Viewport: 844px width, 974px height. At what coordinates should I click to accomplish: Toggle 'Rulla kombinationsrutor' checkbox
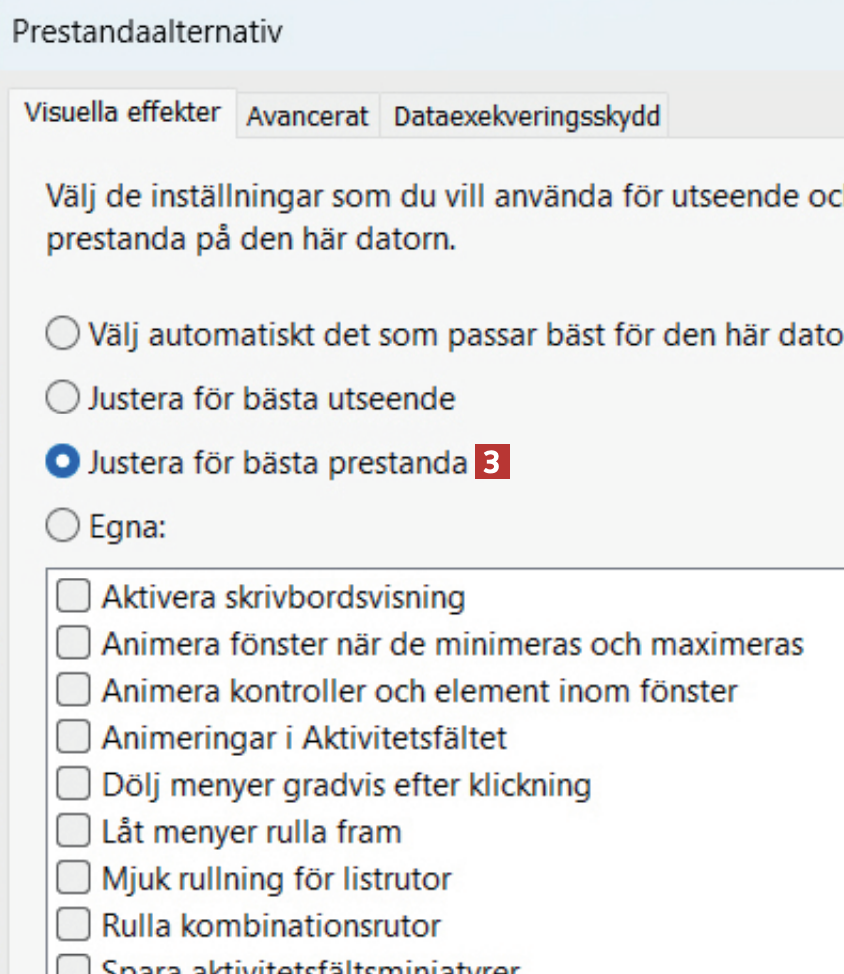[73, 926]
